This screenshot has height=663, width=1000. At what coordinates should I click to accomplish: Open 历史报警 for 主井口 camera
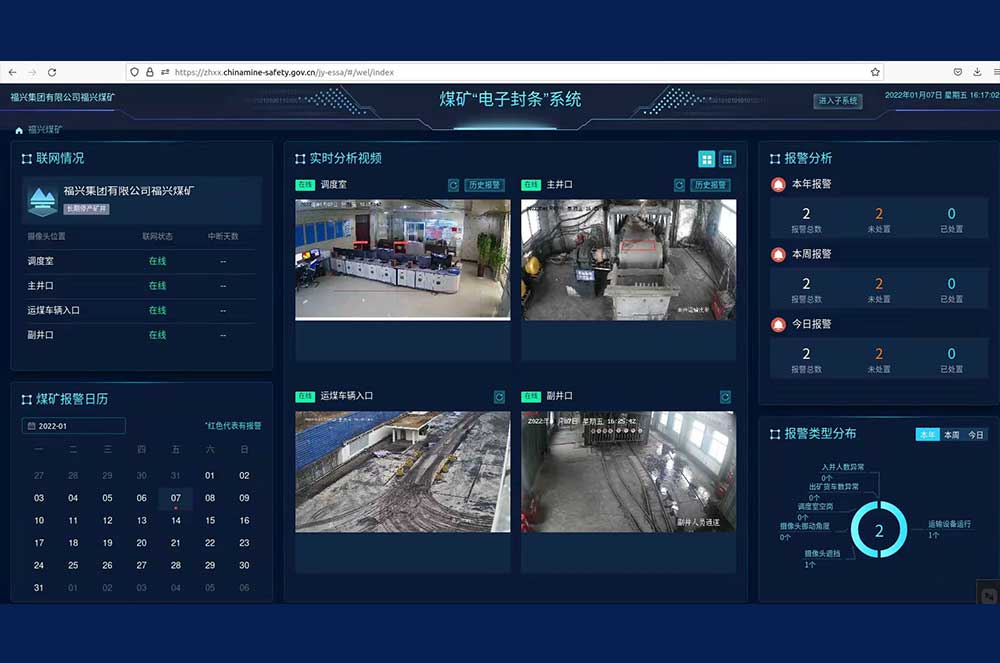(x=711, y=185)
